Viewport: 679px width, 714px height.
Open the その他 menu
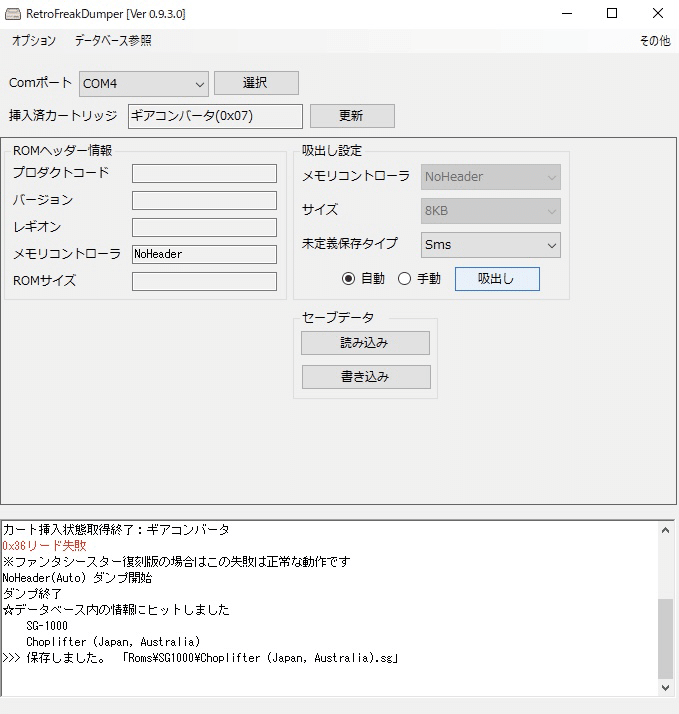tap(655, 41)
